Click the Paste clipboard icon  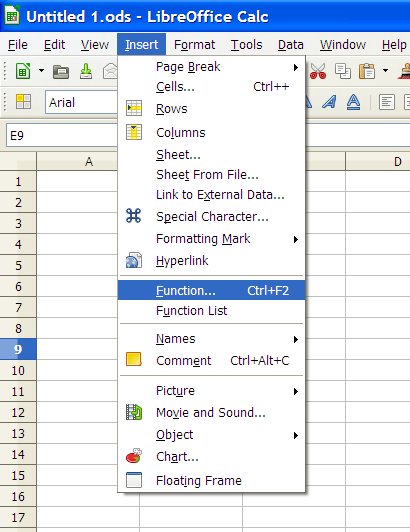[367, 71]
